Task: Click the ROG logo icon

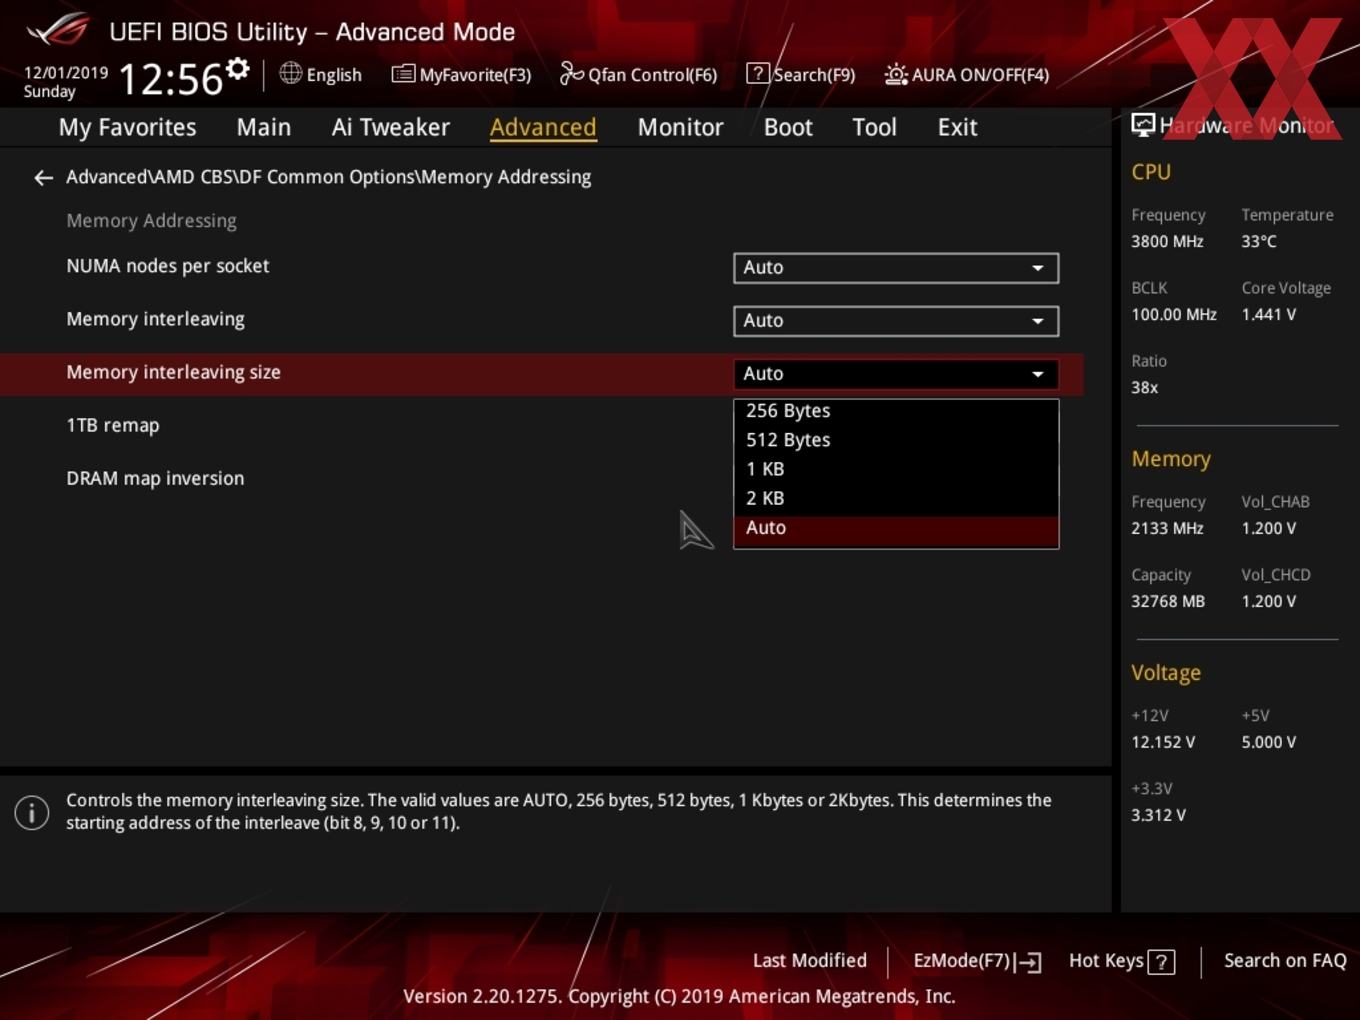Action: pyautogui.click(x=58, y=30)
